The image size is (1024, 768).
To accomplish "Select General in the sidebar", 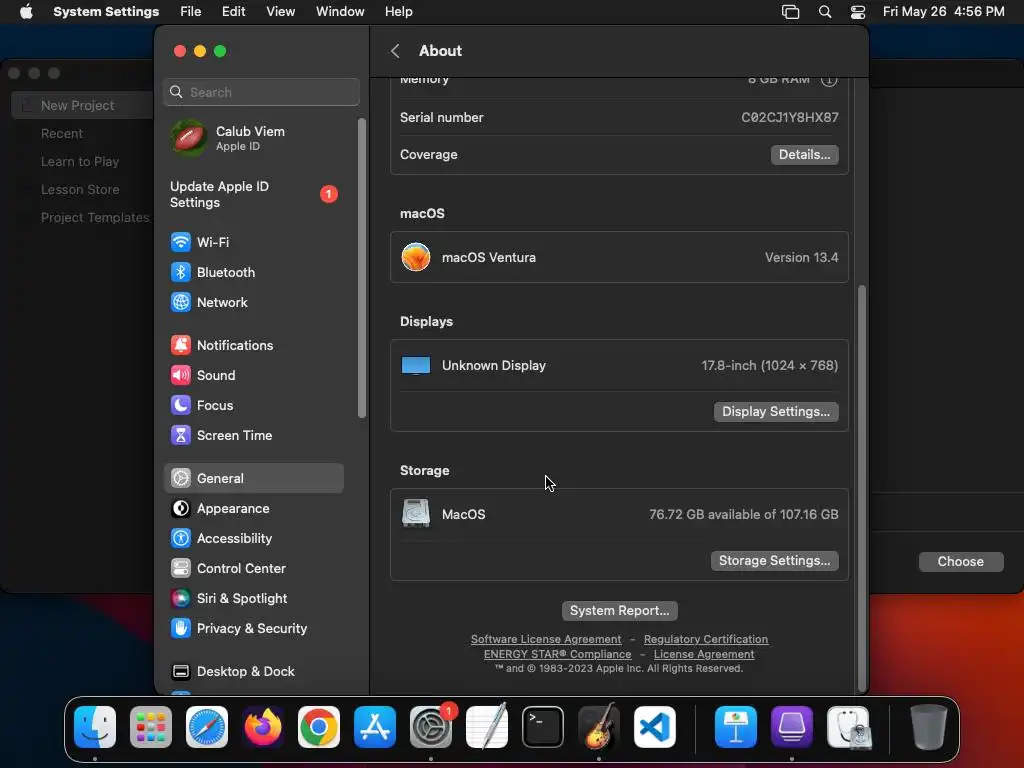I will point(253,479).
